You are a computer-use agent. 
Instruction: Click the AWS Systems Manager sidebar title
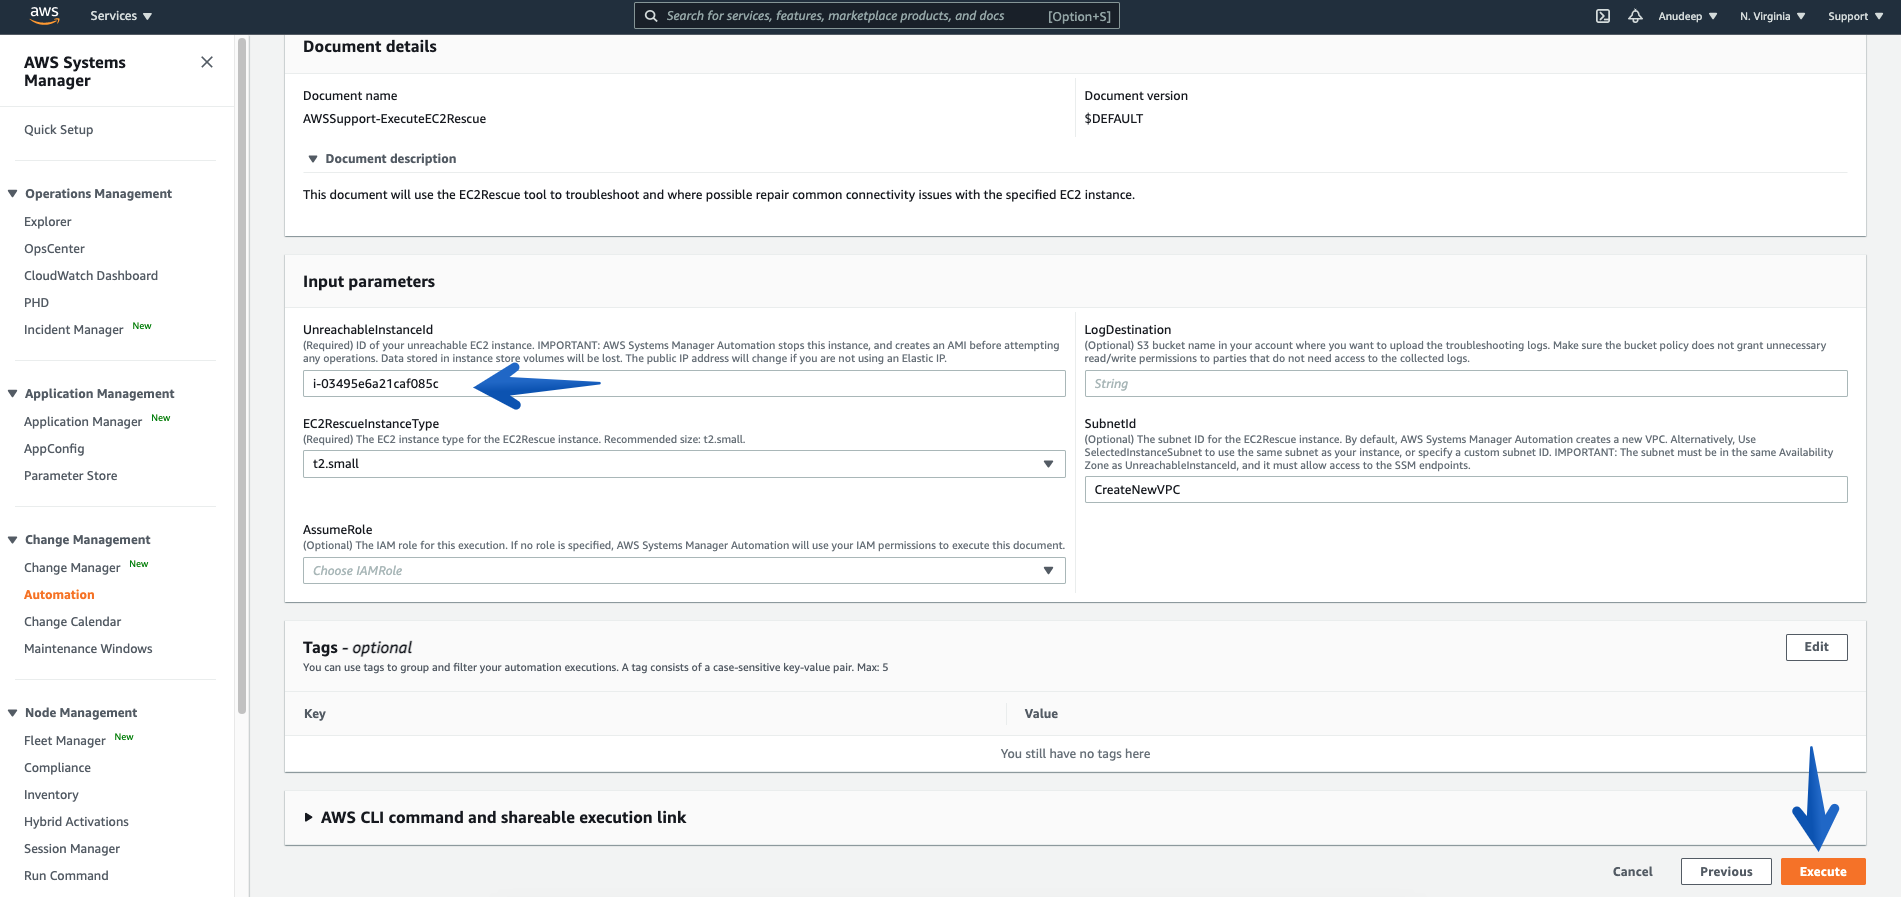click(75, 71)
